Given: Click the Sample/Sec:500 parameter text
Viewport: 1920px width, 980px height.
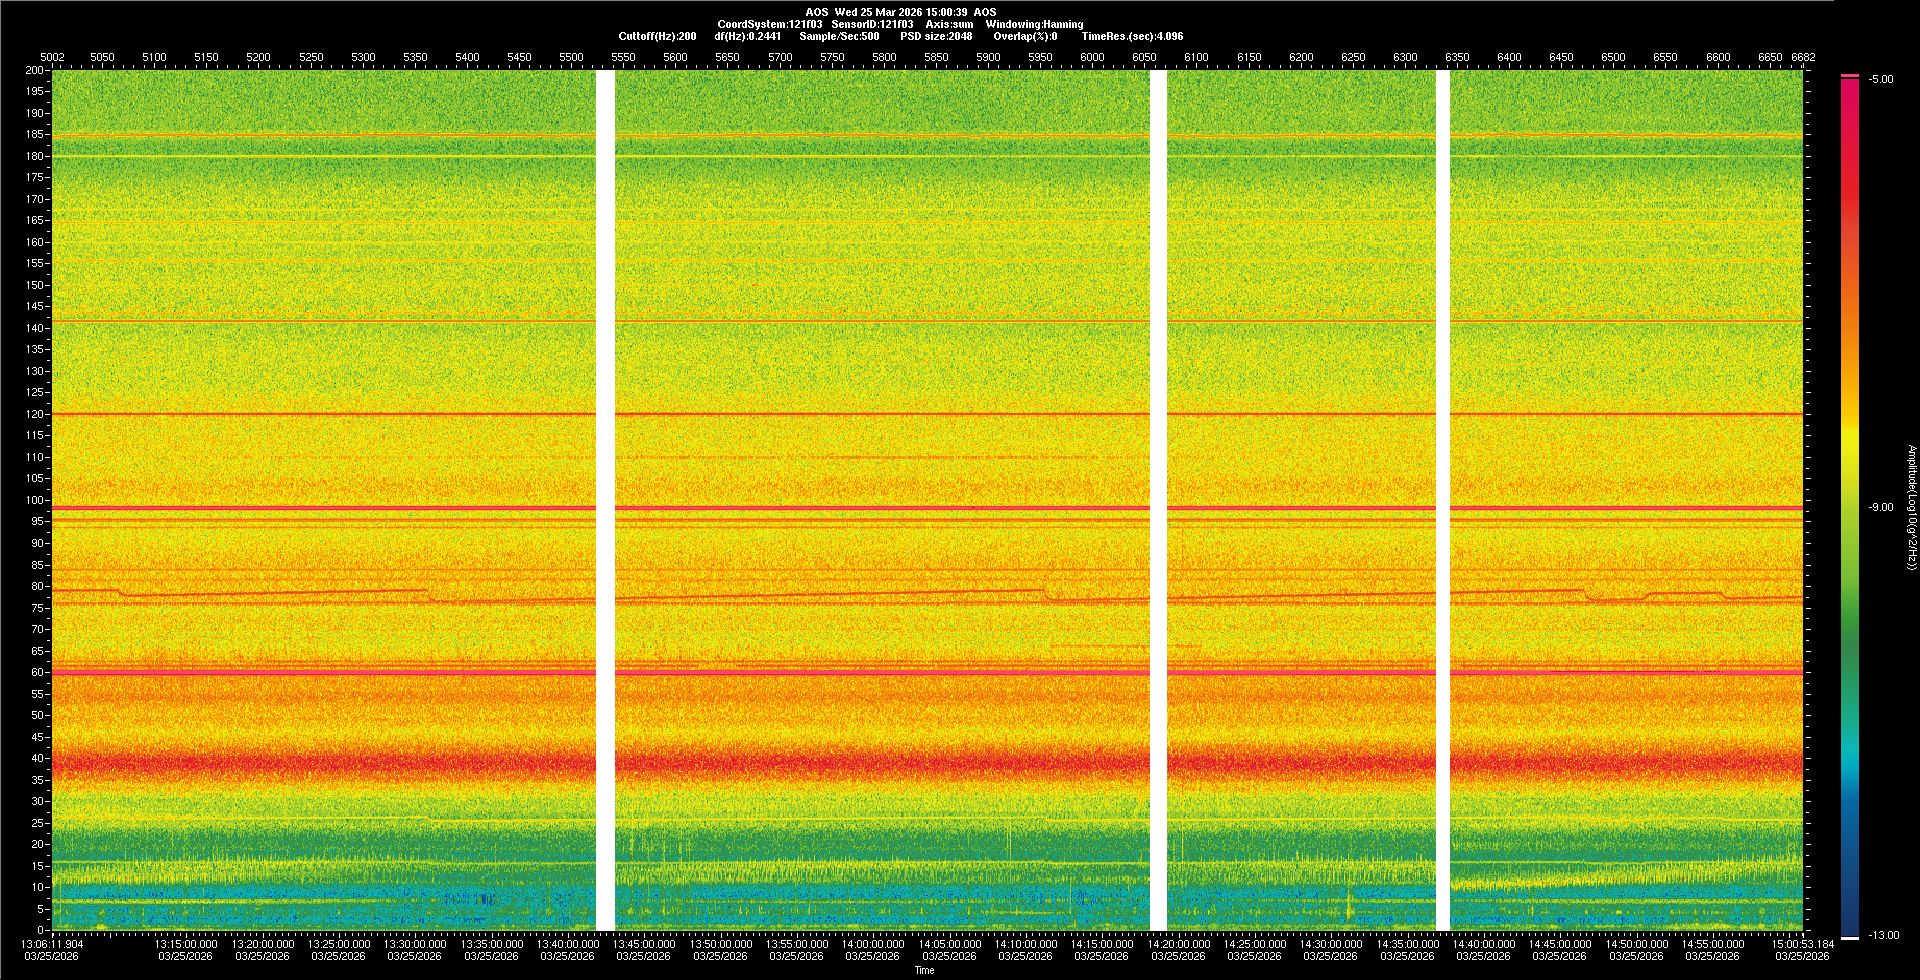Looking at the screenshot, I should [x=839, y=36].
